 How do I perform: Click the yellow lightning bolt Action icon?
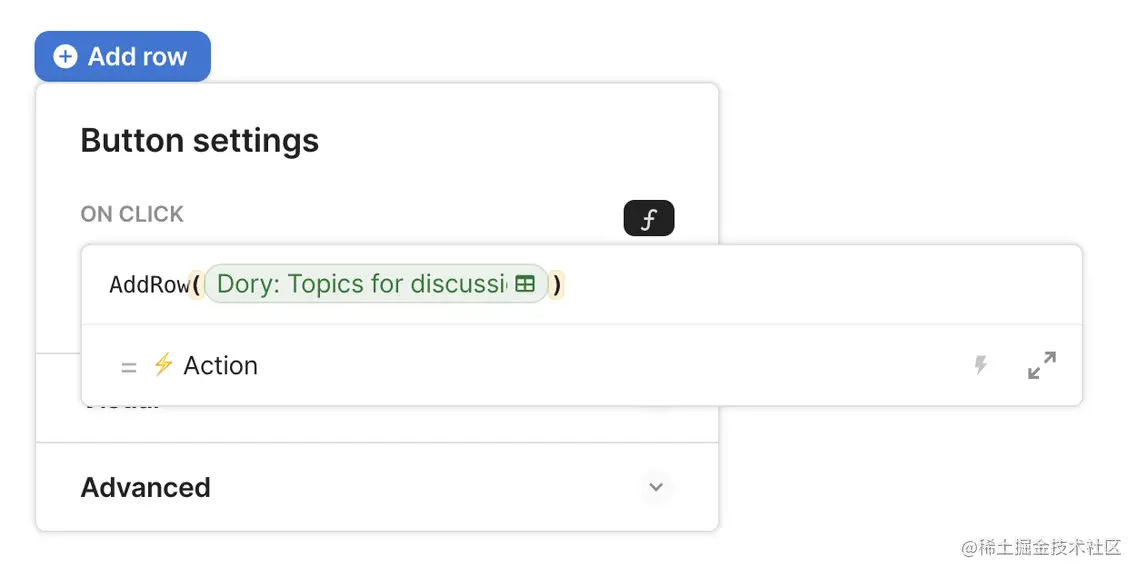tap(163, 365)
